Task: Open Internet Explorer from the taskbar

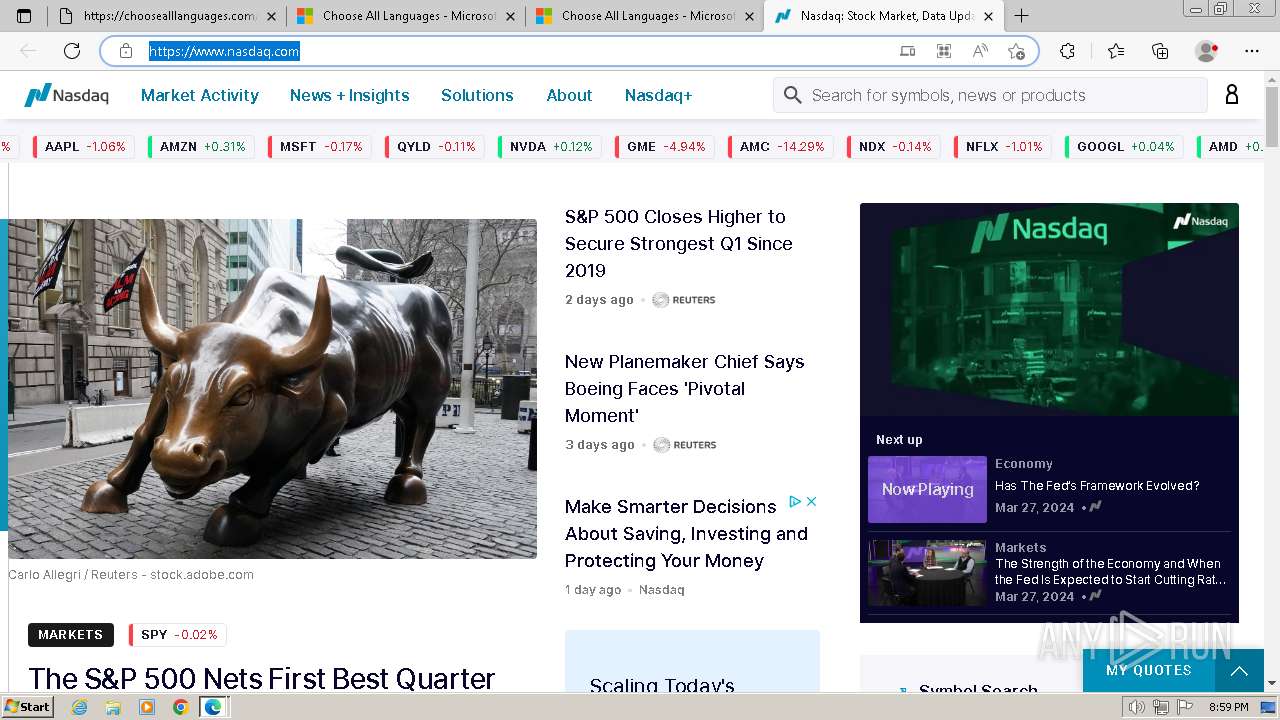Action: coord(80,707)
